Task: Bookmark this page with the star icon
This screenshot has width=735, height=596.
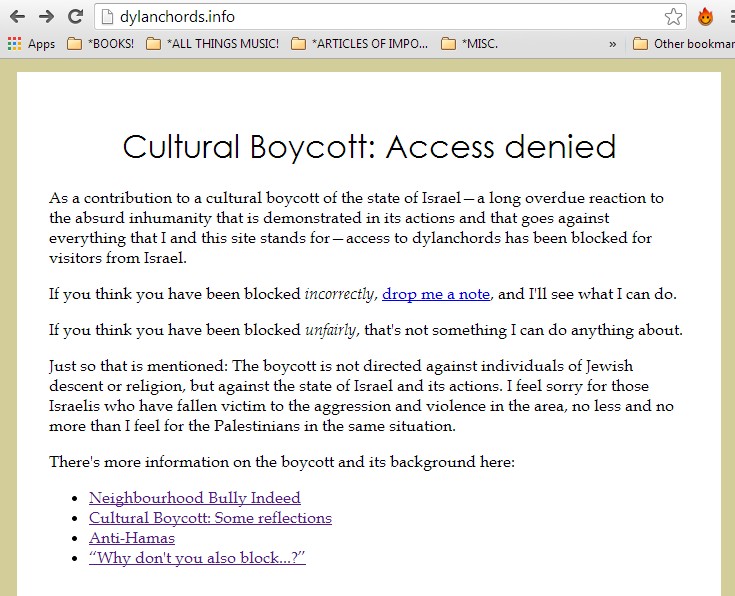Action: [673, 17]
